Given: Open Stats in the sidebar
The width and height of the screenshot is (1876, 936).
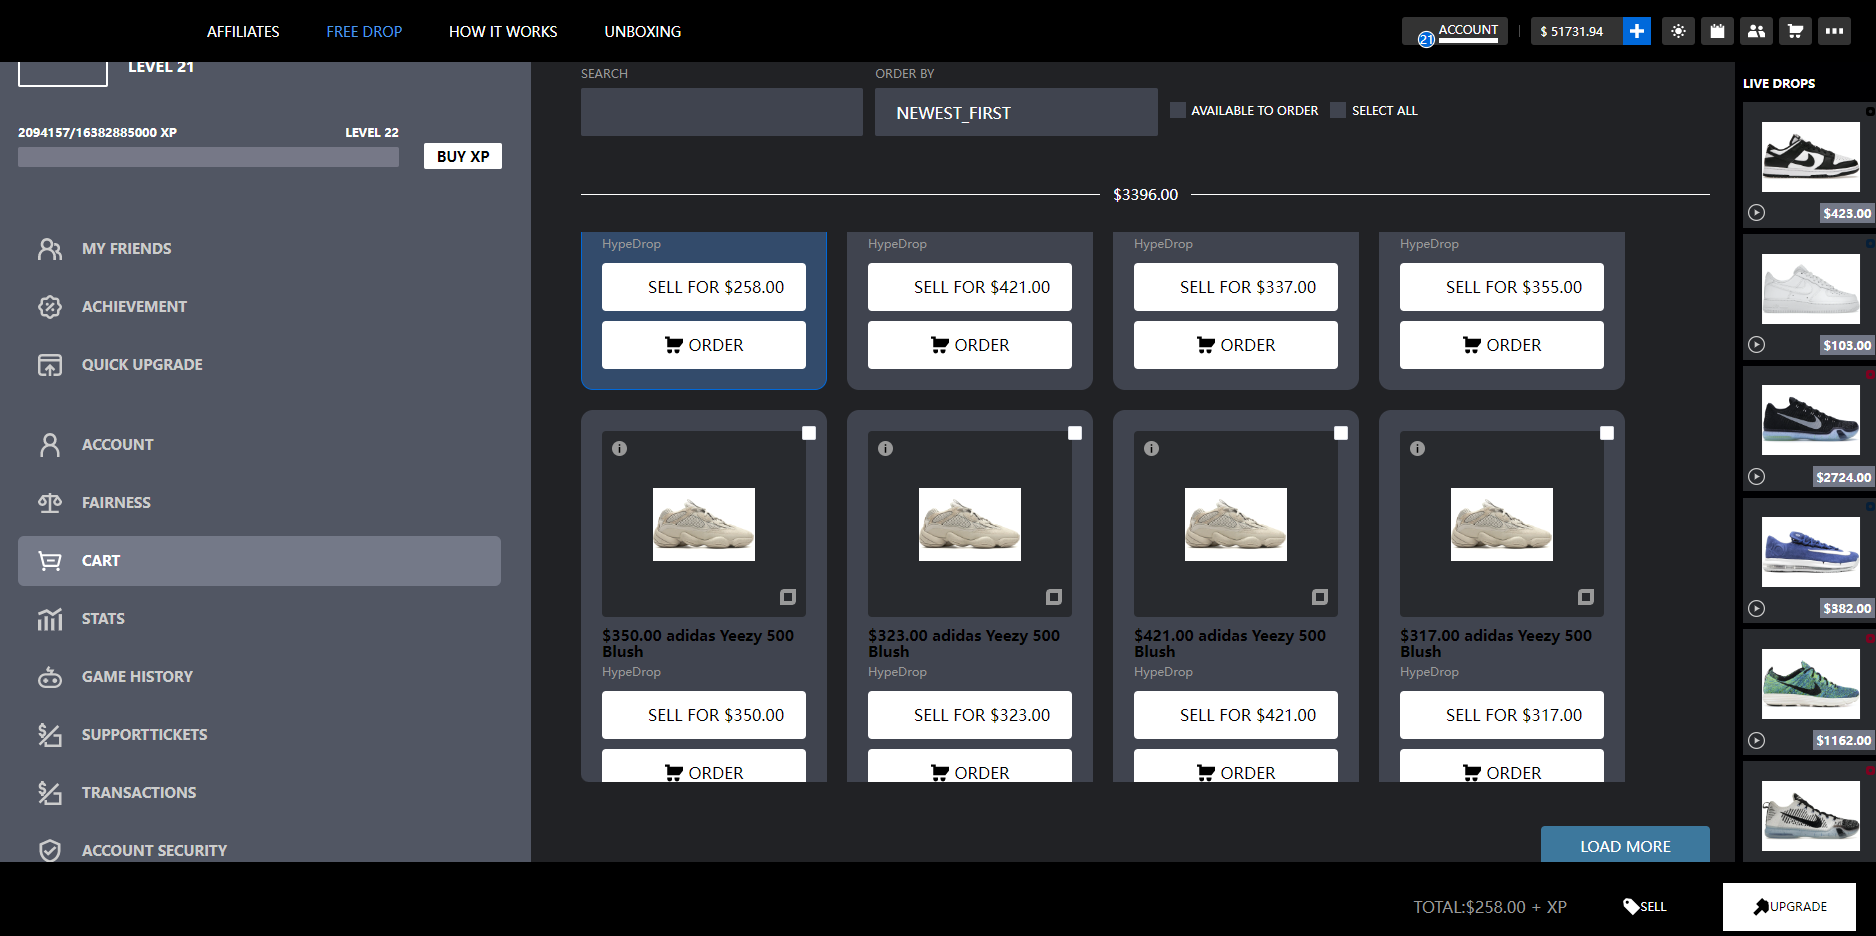Looking at the screenshot, I should pos(260,618).
